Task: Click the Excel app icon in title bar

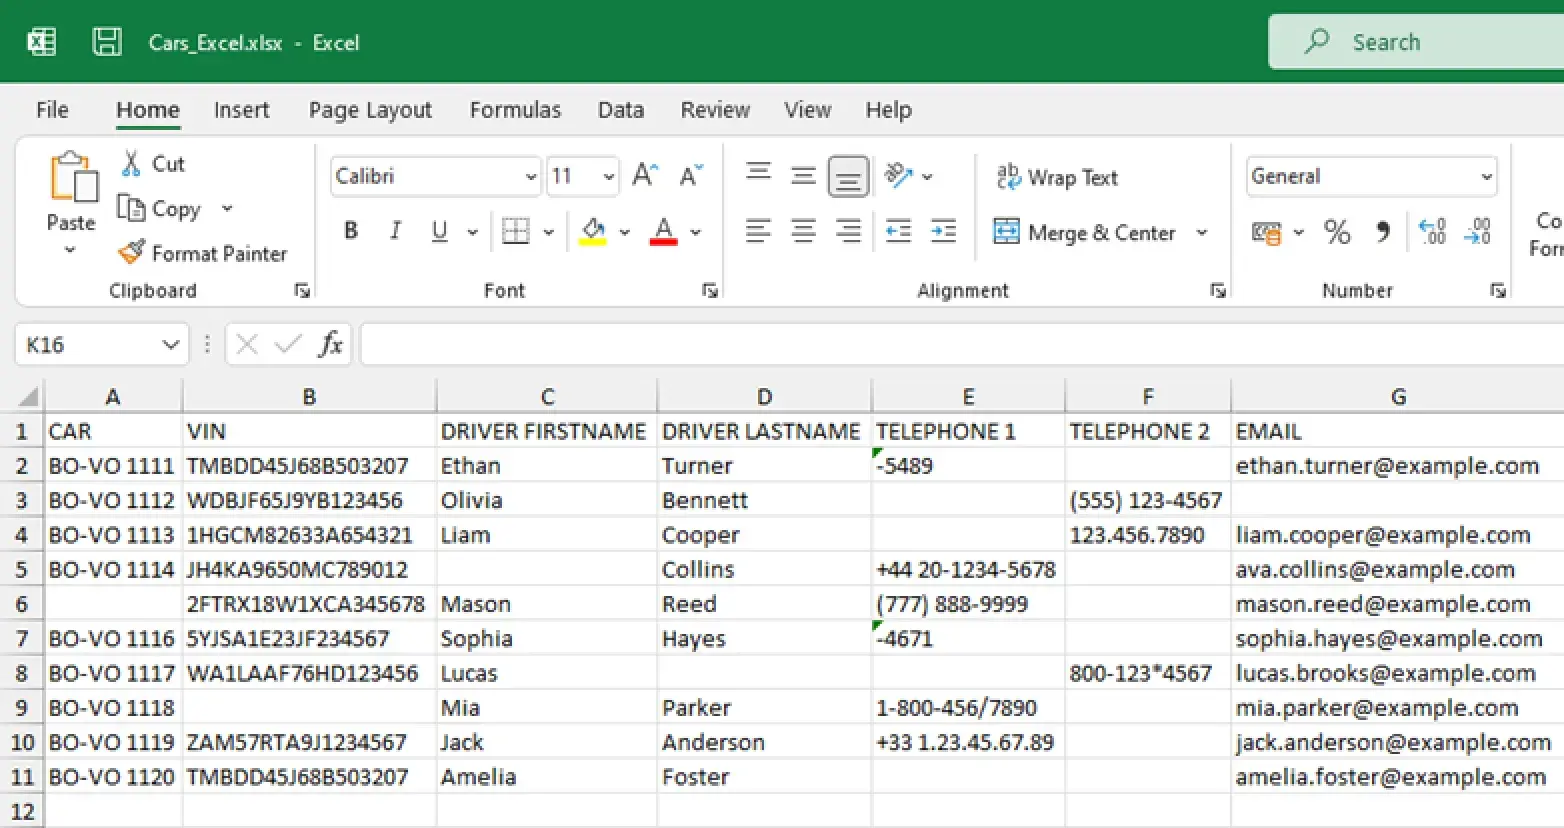Action: point(42,42)
